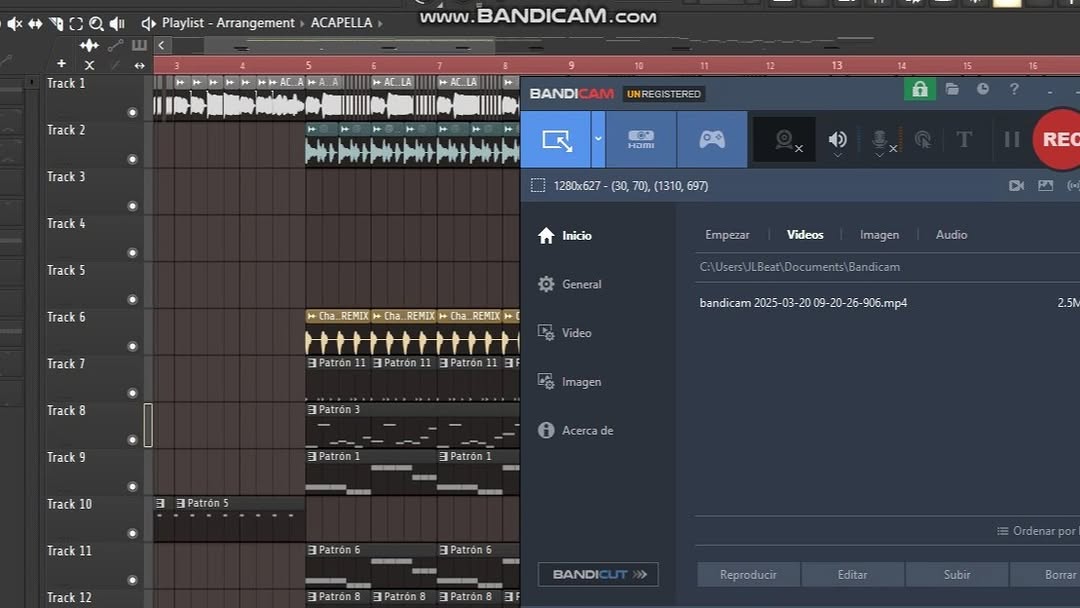Viewport: 1080px width, 608px height.
Task: Switch to the Videos tab
Action: [x=804, y=235]
